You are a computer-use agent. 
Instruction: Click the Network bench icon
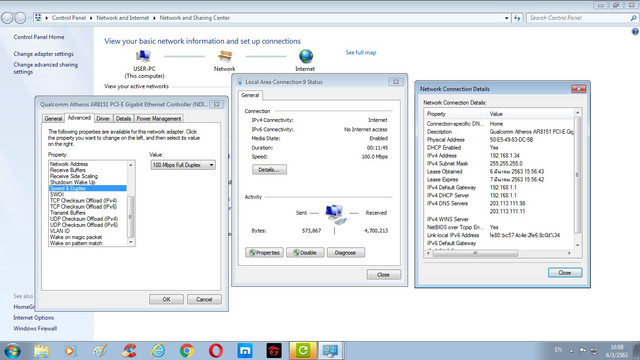[224, 56]
